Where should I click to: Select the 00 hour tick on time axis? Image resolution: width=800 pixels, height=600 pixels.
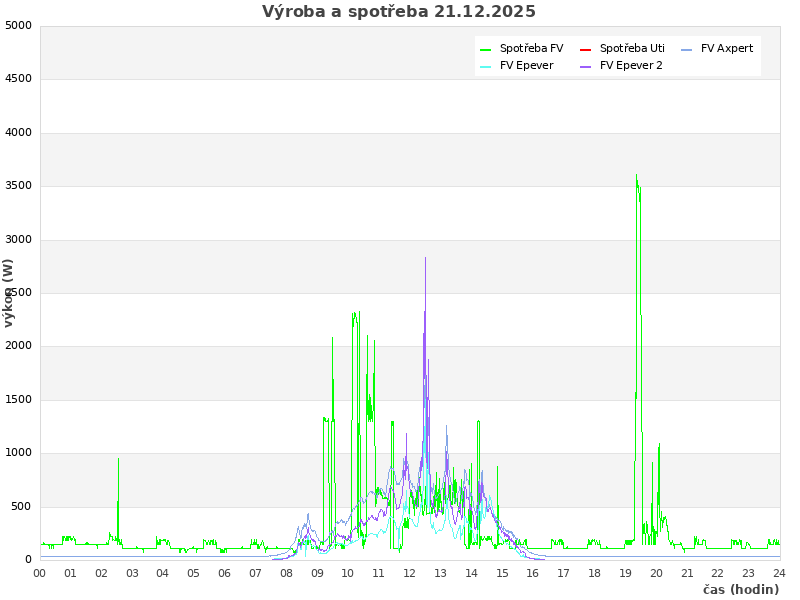40,573
